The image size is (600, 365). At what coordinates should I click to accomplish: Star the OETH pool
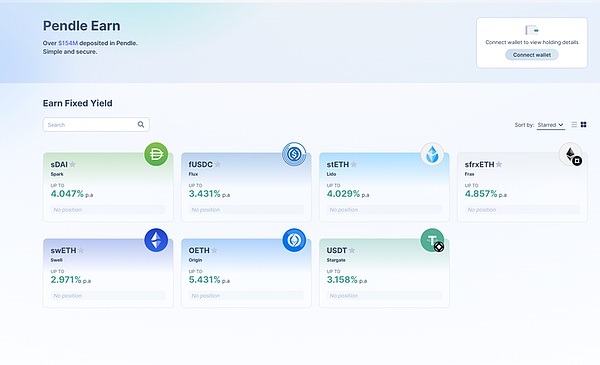pos(214,251)
